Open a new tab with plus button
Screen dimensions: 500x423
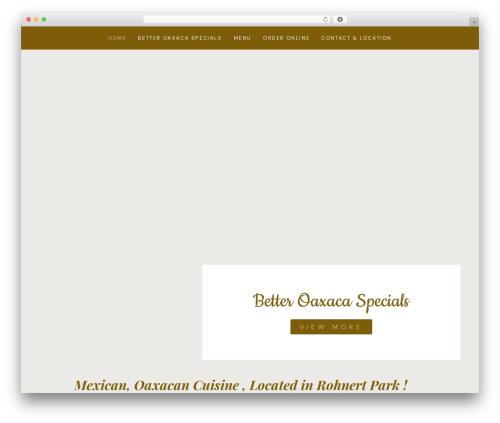[x=474, y=22]
